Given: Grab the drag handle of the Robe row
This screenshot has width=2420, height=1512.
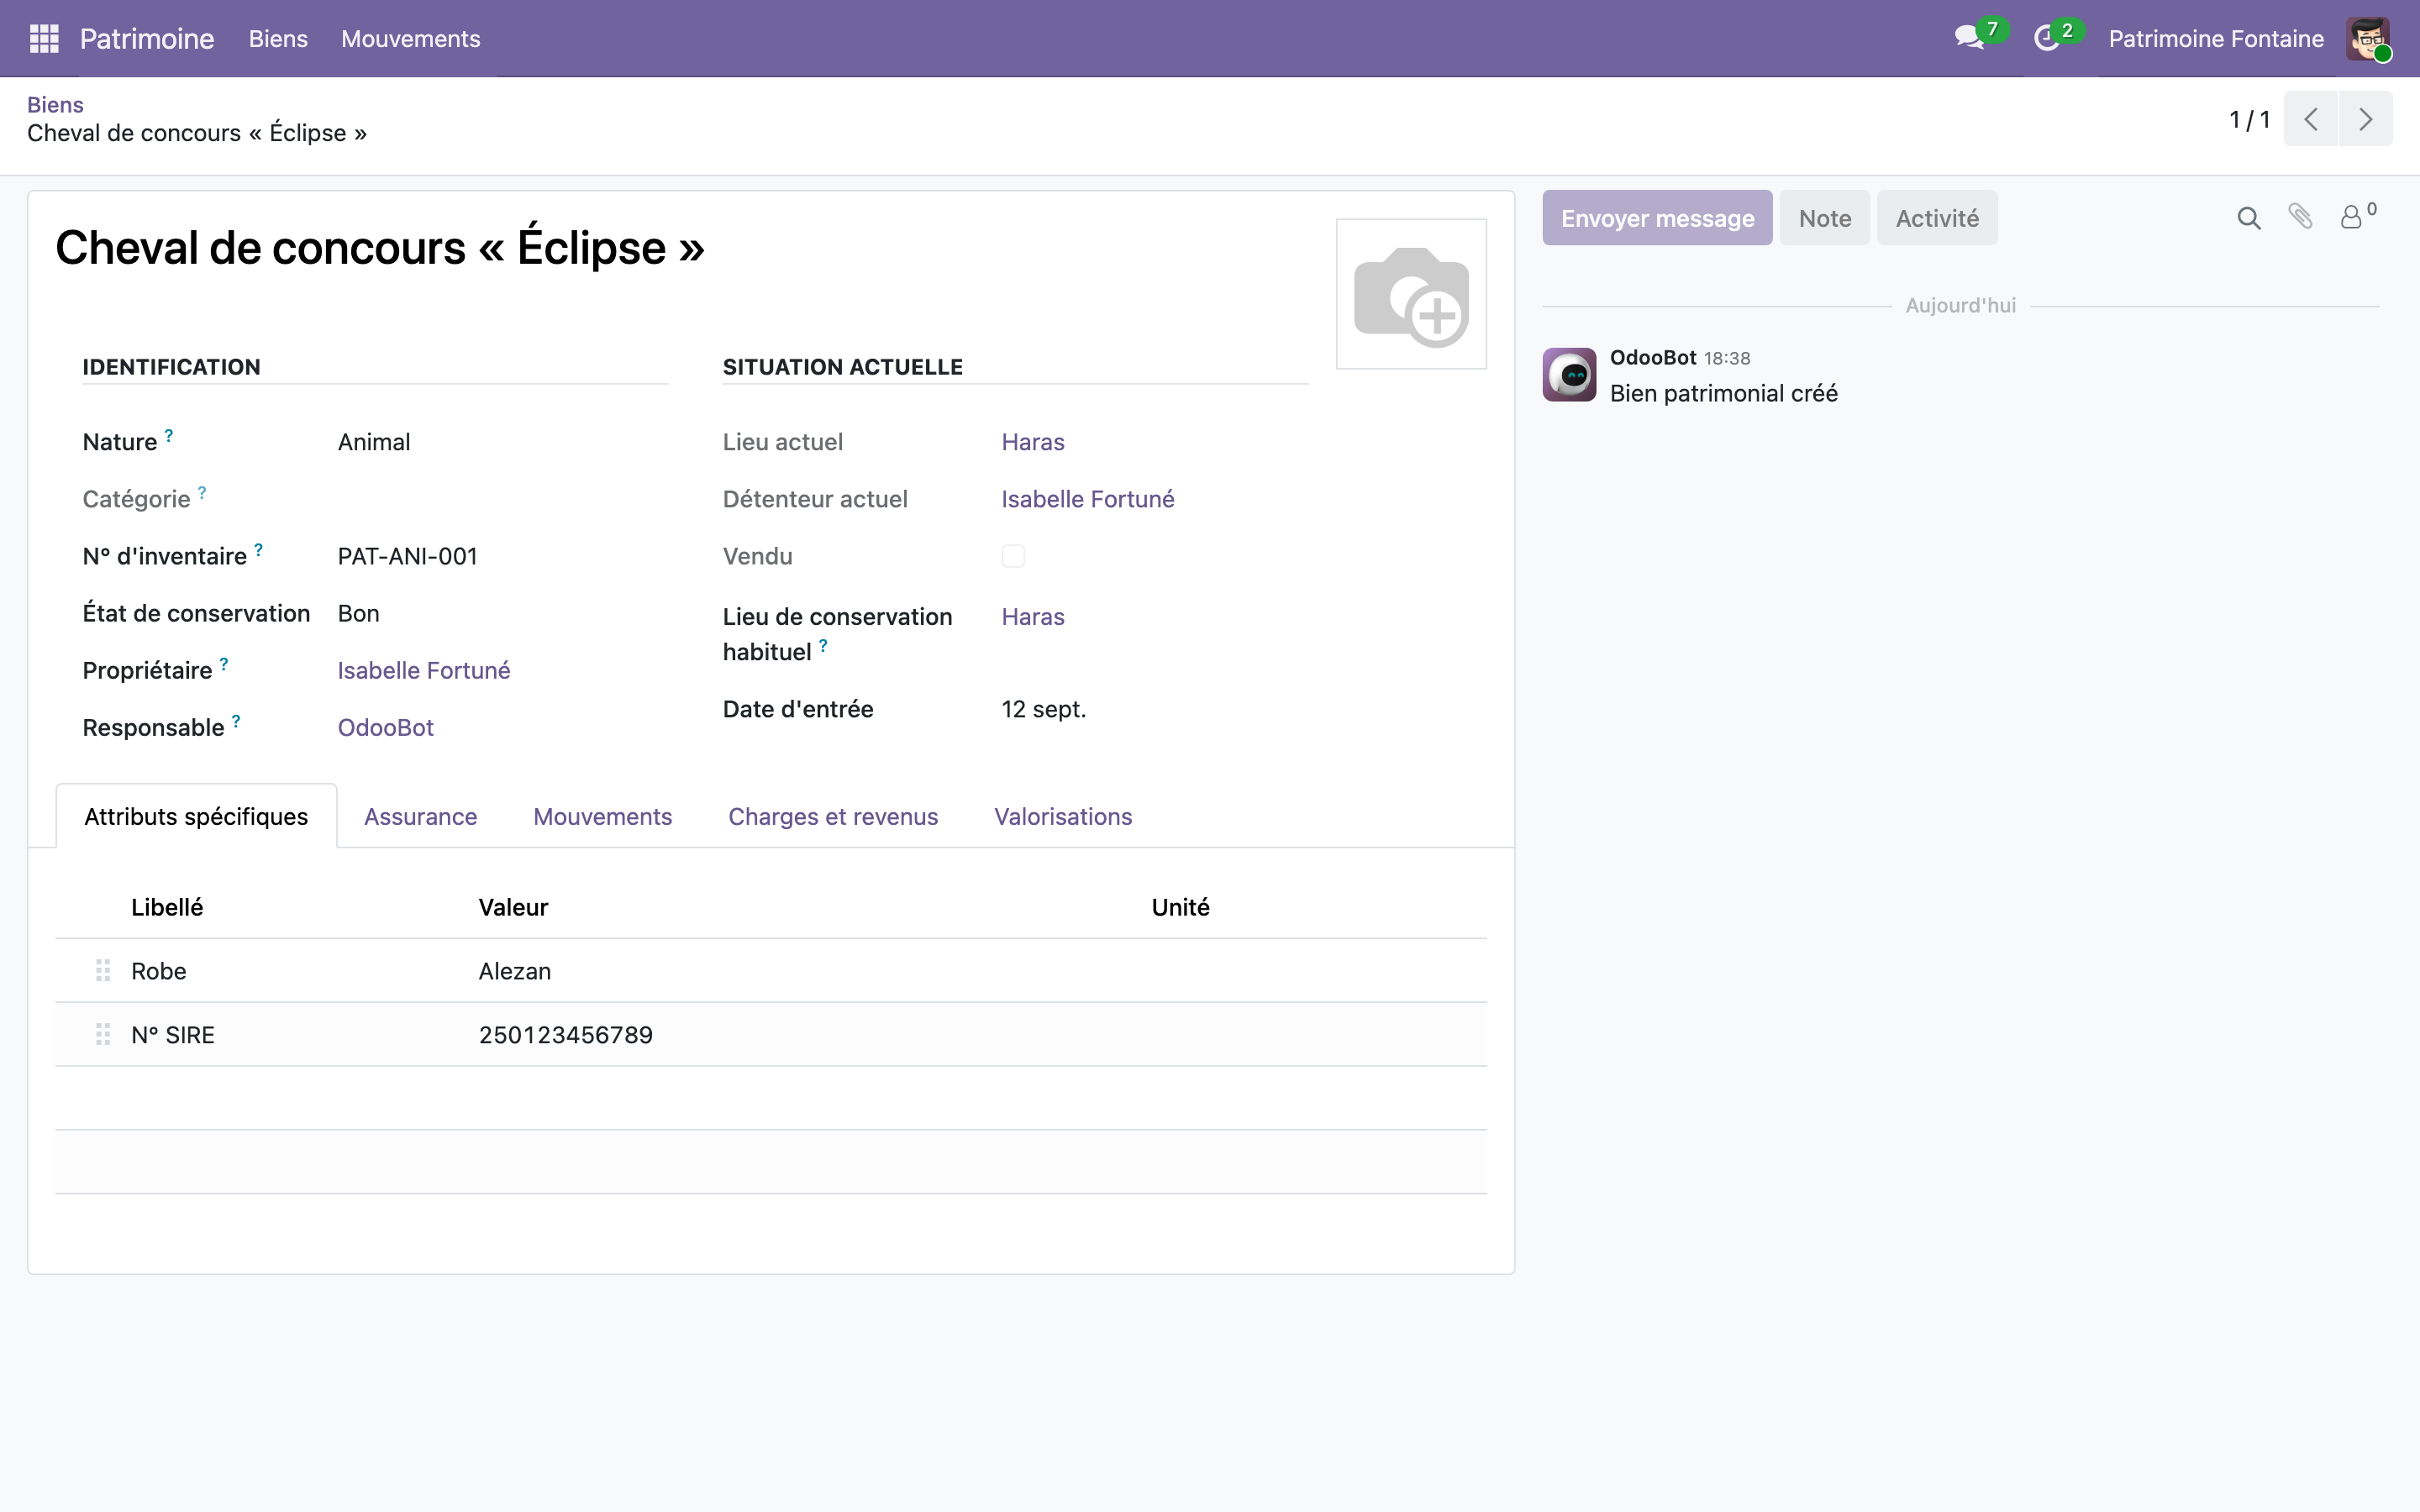Looking at the screenshot, I should (102, 970).
